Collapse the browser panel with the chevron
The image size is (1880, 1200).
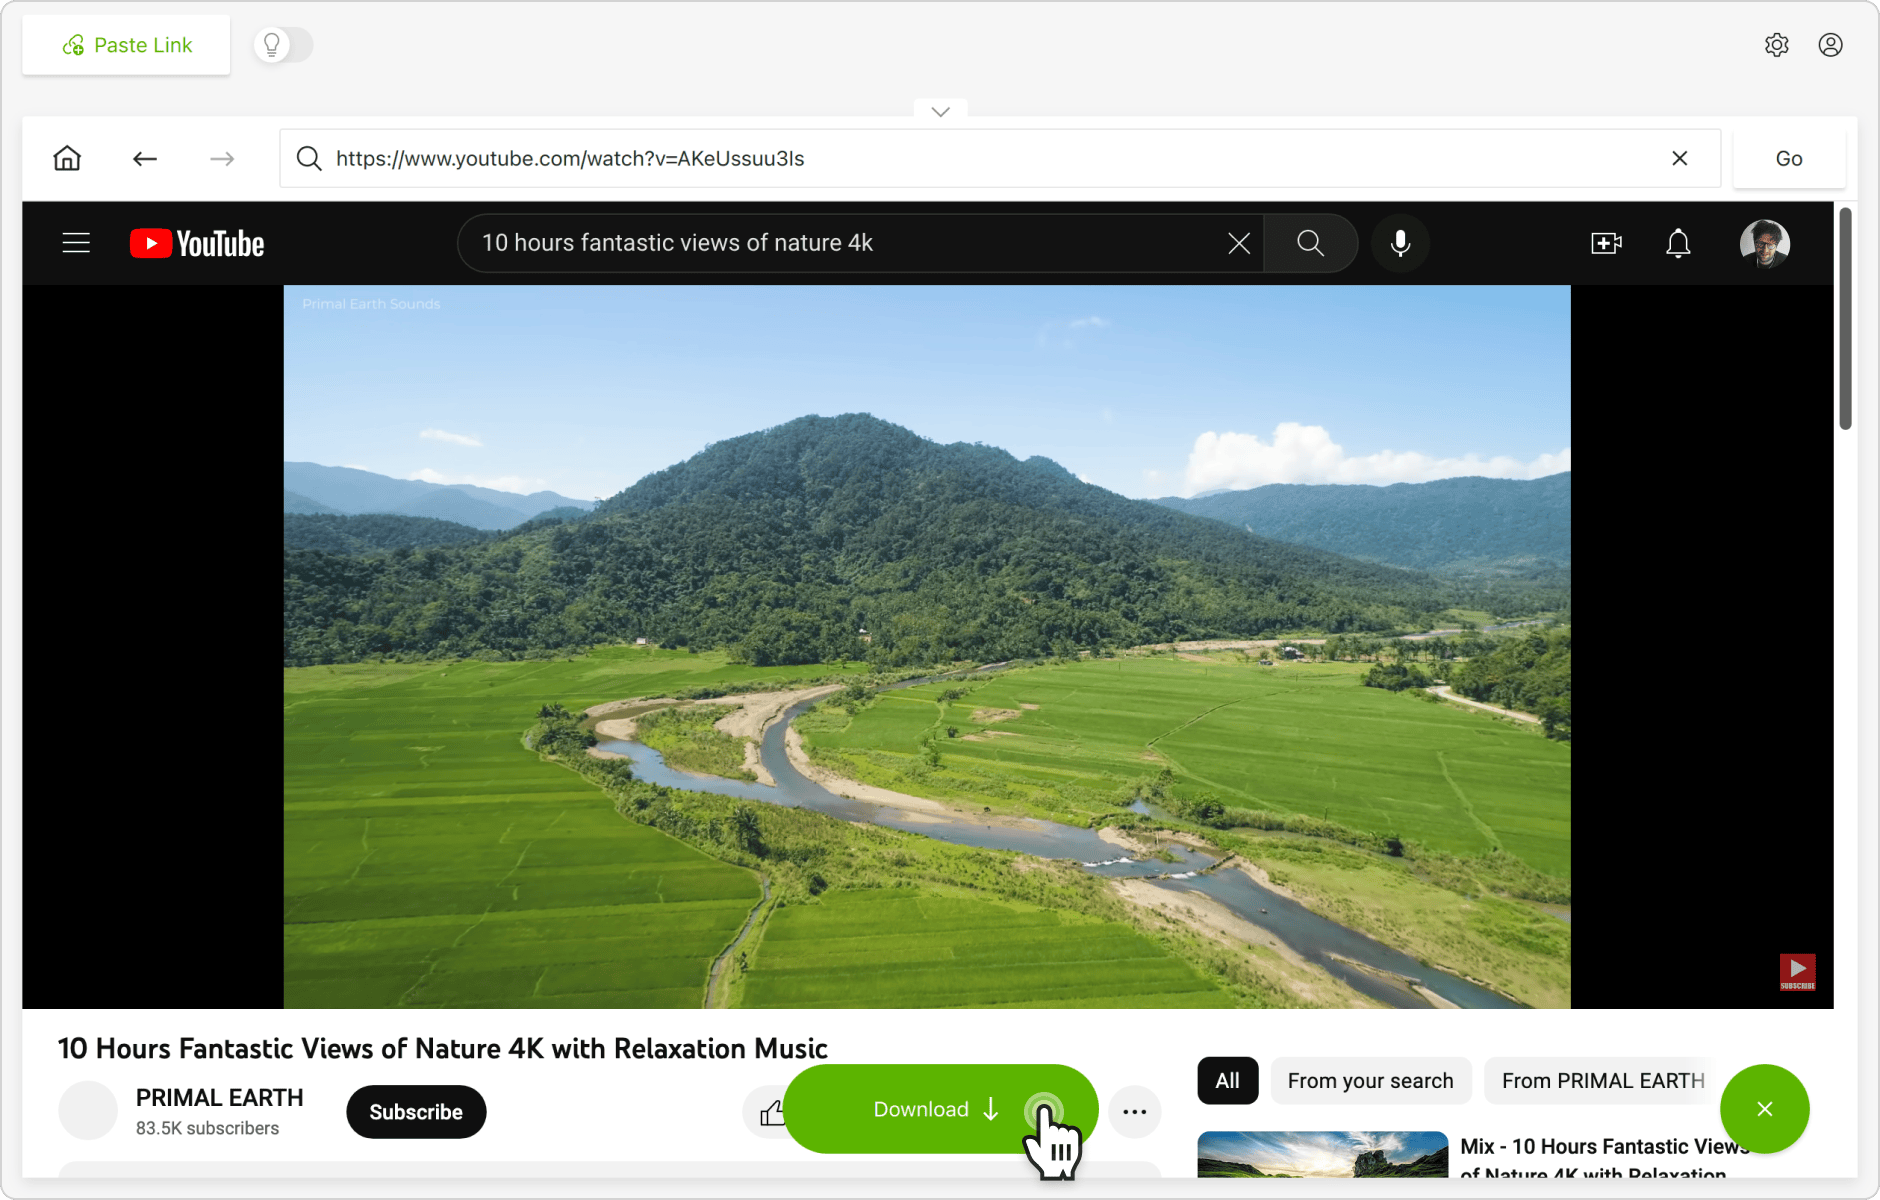pos(938,111)
